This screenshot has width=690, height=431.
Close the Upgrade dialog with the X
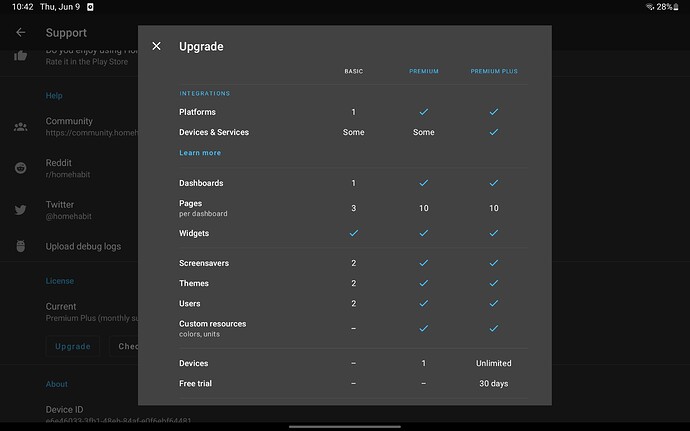point(156,46)
